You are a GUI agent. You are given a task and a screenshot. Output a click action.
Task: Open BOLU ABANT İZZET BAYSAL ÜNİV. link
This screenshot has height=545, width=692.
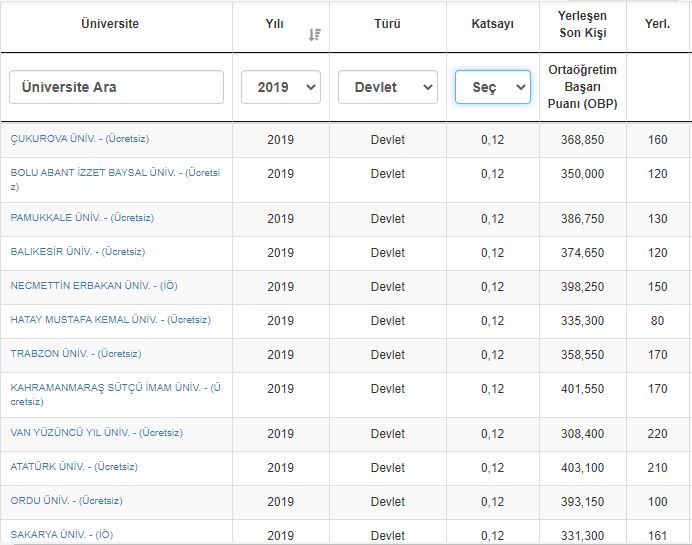click(x=115, y=179)
